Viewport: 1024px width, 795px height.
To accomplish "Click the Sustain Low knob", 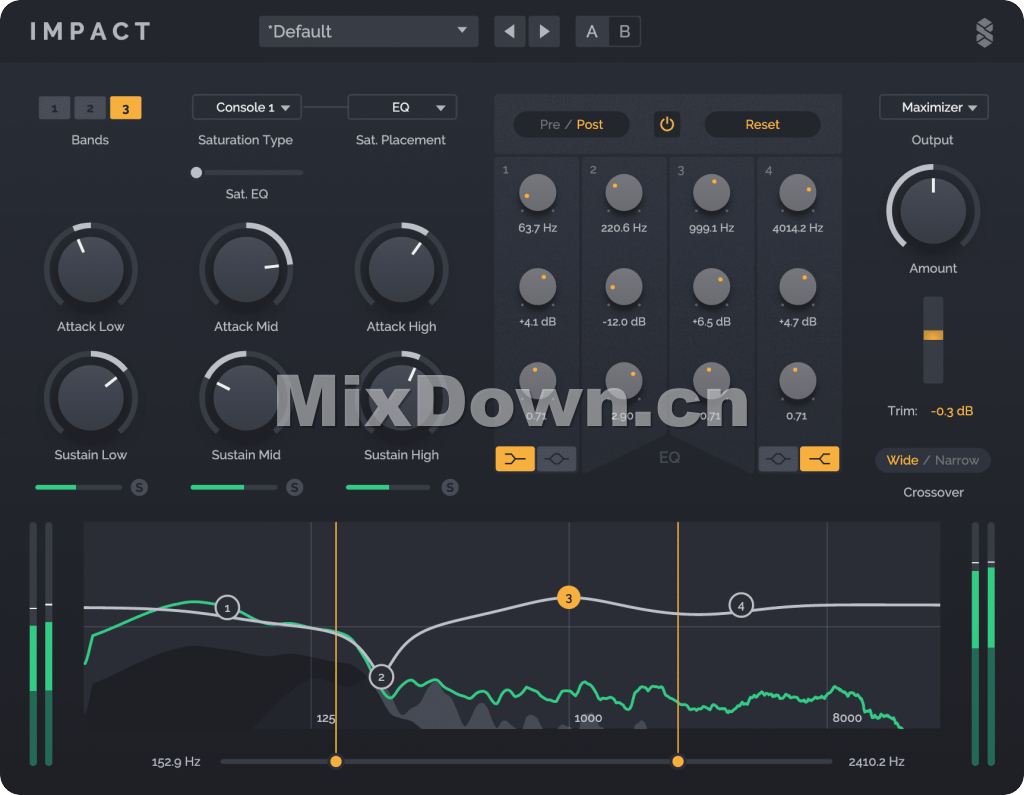I will pos(91,397).
